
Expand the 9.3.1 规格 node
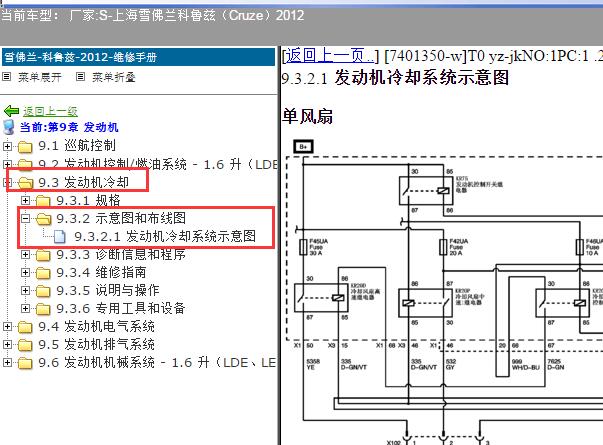(x=25, y=200)
